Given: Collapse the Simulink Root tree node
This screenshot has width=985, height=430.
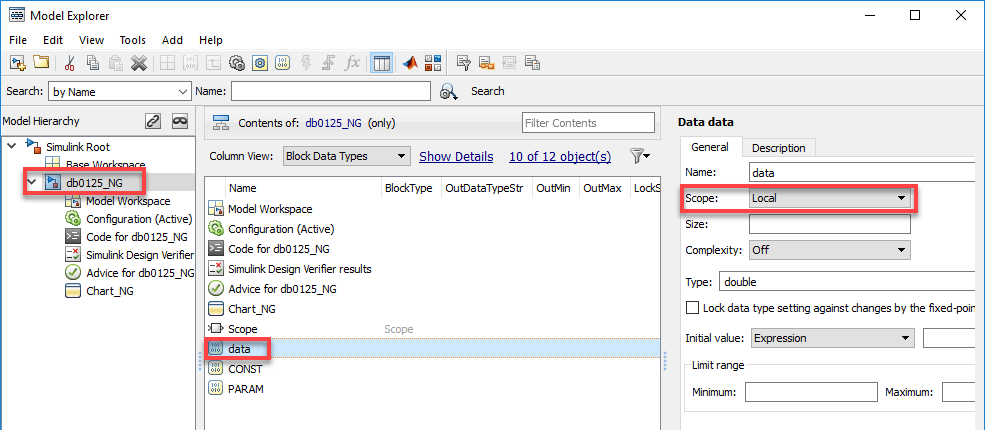Looking at the screenshot, I should point(12,146).
